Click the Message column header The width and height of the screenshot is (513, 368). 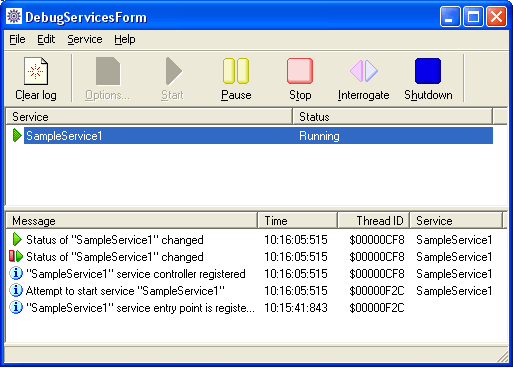point(132,221)
